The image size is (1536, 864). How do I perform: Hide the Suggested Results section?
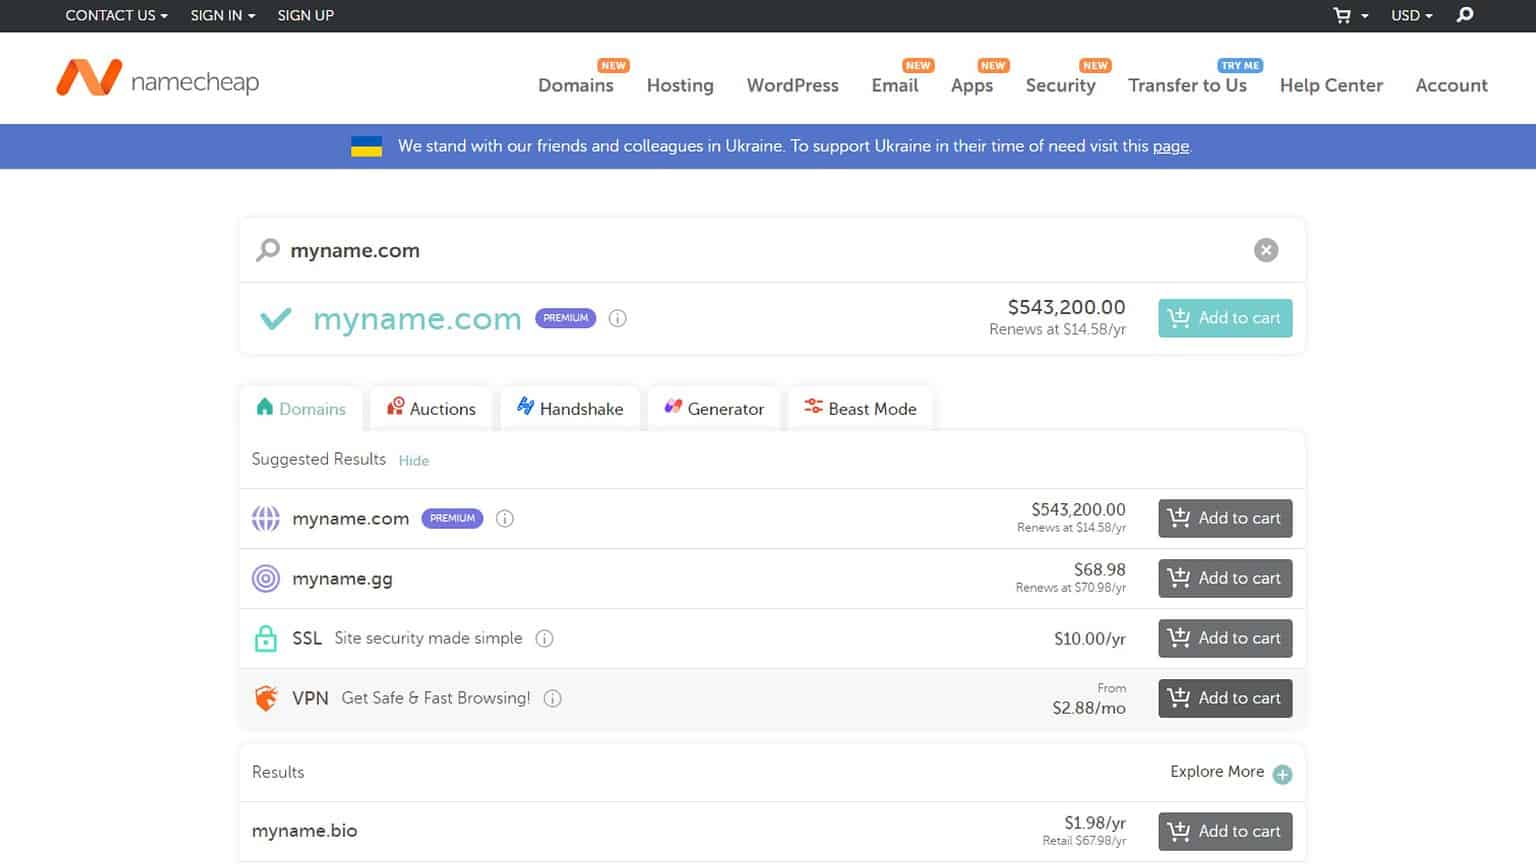[x=414, y=461]
